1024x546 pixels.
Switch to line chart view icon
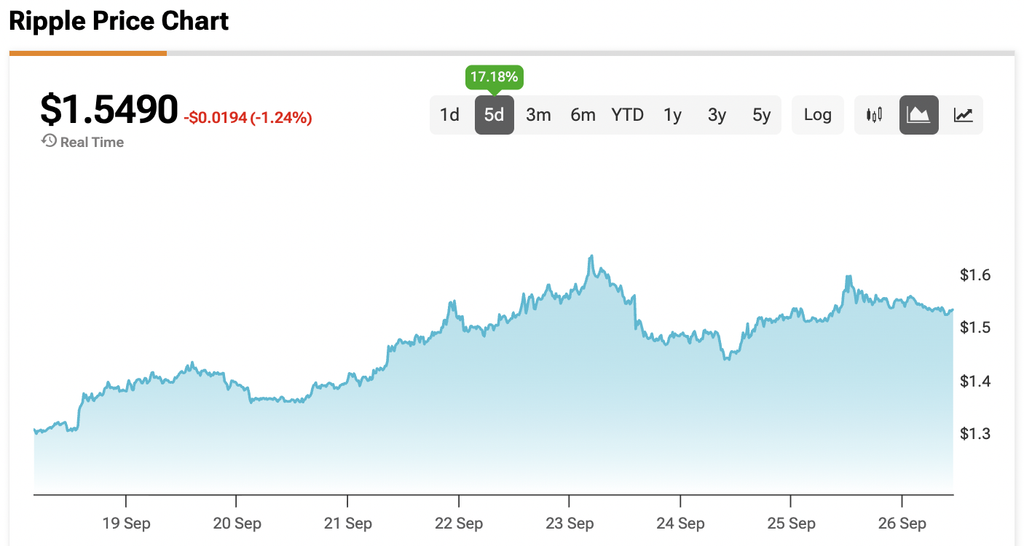tap(963, 115)
